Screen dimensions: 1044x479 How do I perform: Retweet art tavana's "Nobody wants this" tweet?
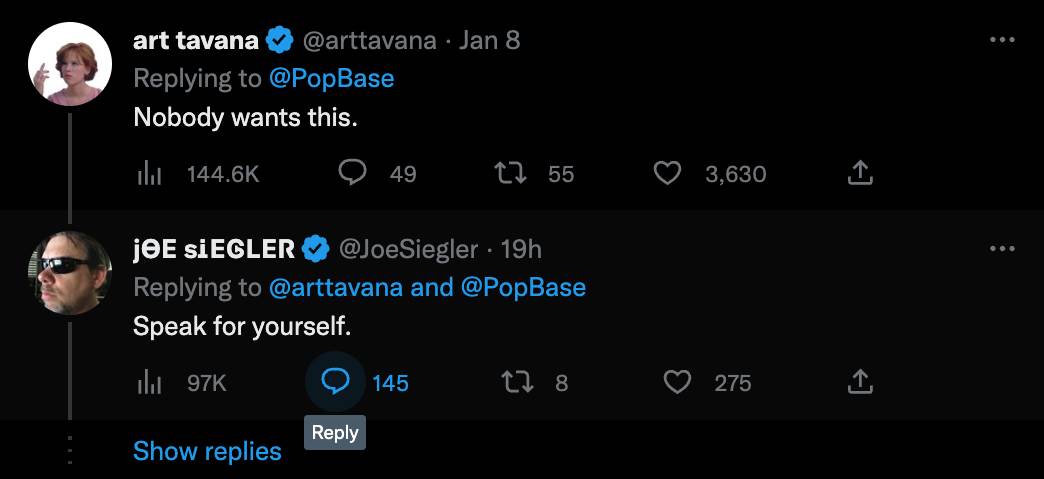coord(512,174)
